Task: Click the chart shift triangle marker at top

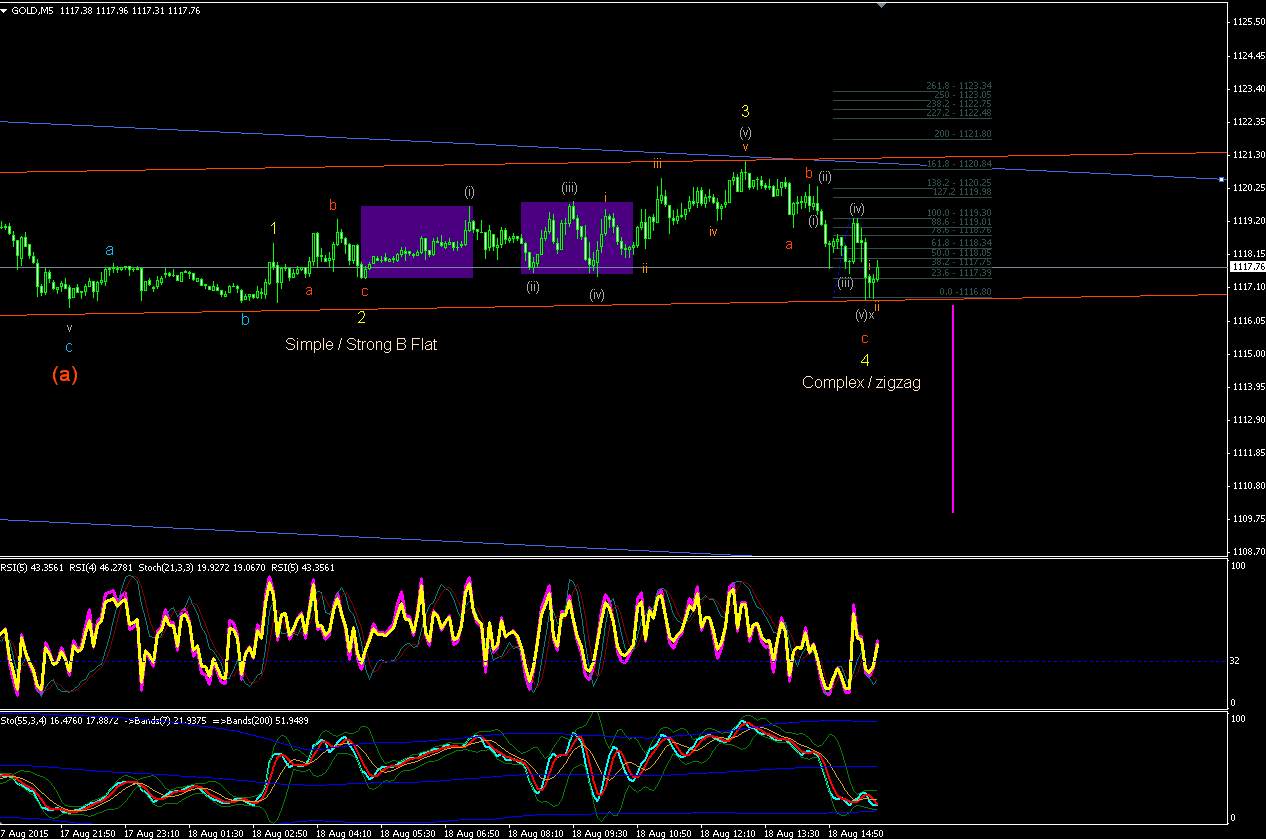Action: click(881, 5)
